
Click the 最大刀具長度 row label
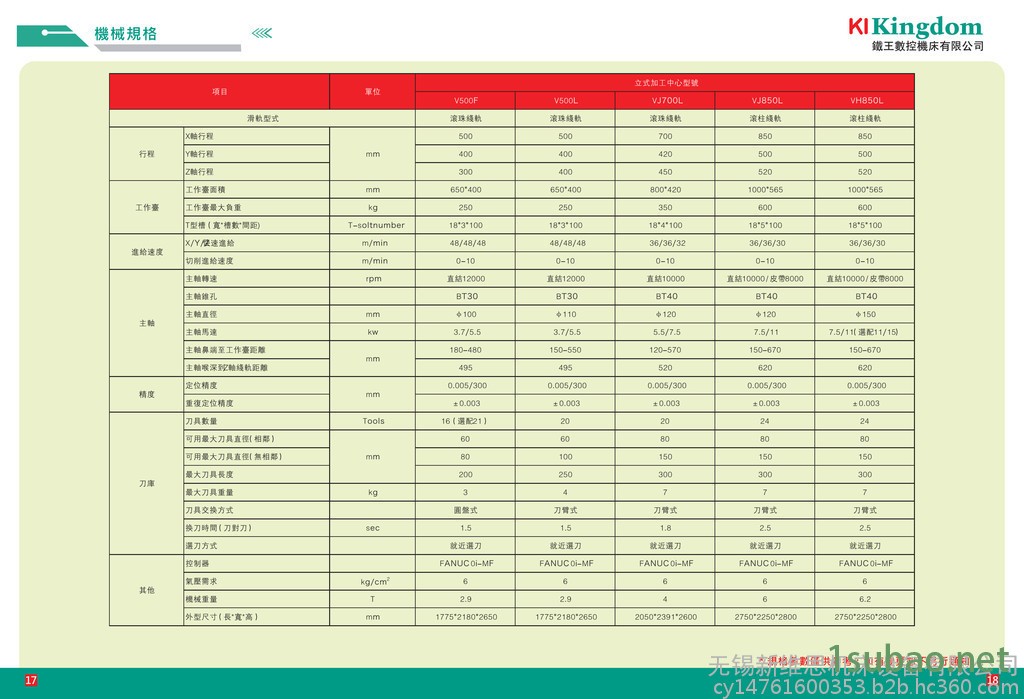[x=209, y=474]
